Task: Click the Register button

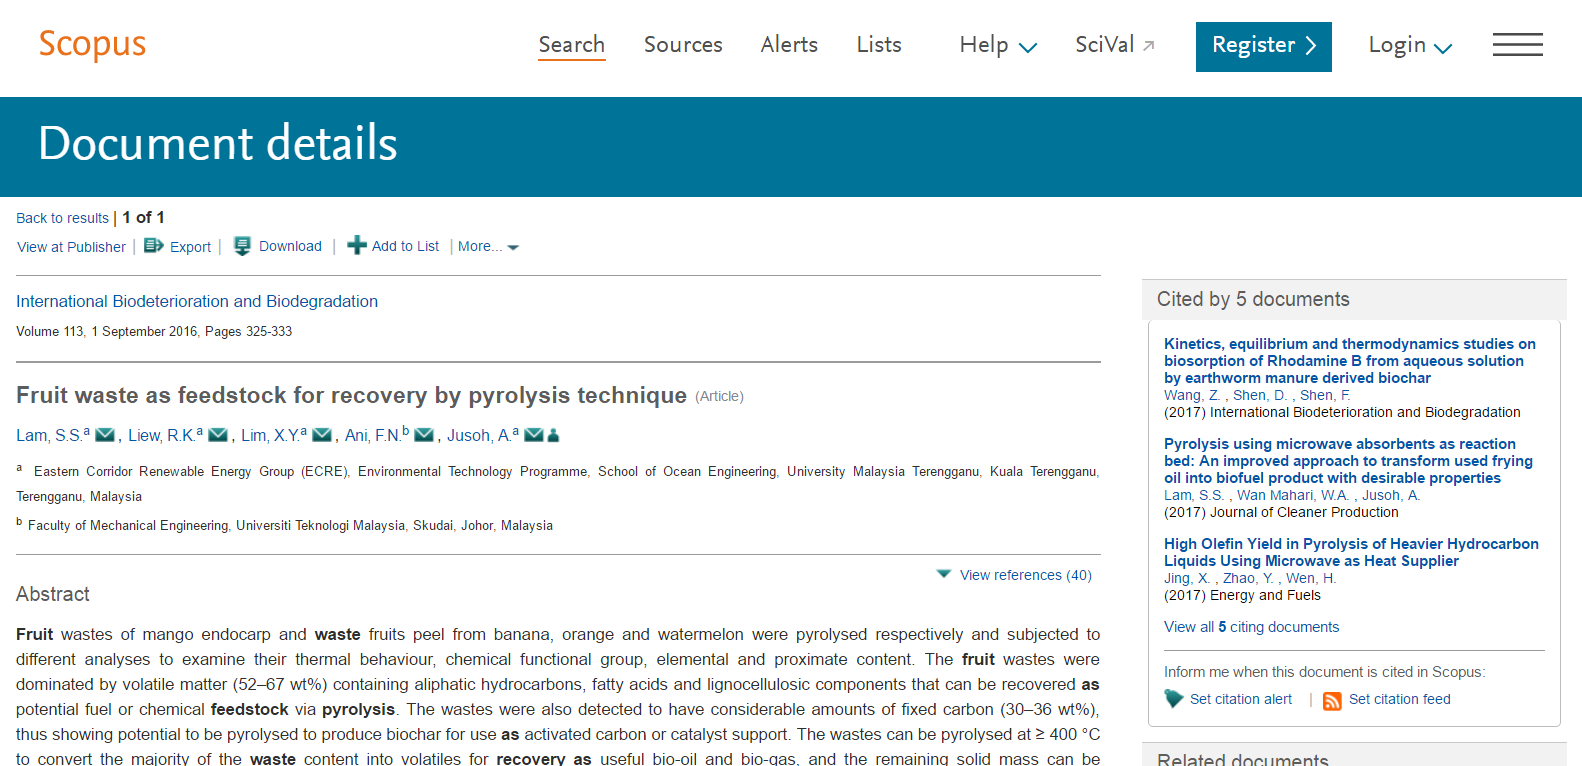Action: 1263,46
